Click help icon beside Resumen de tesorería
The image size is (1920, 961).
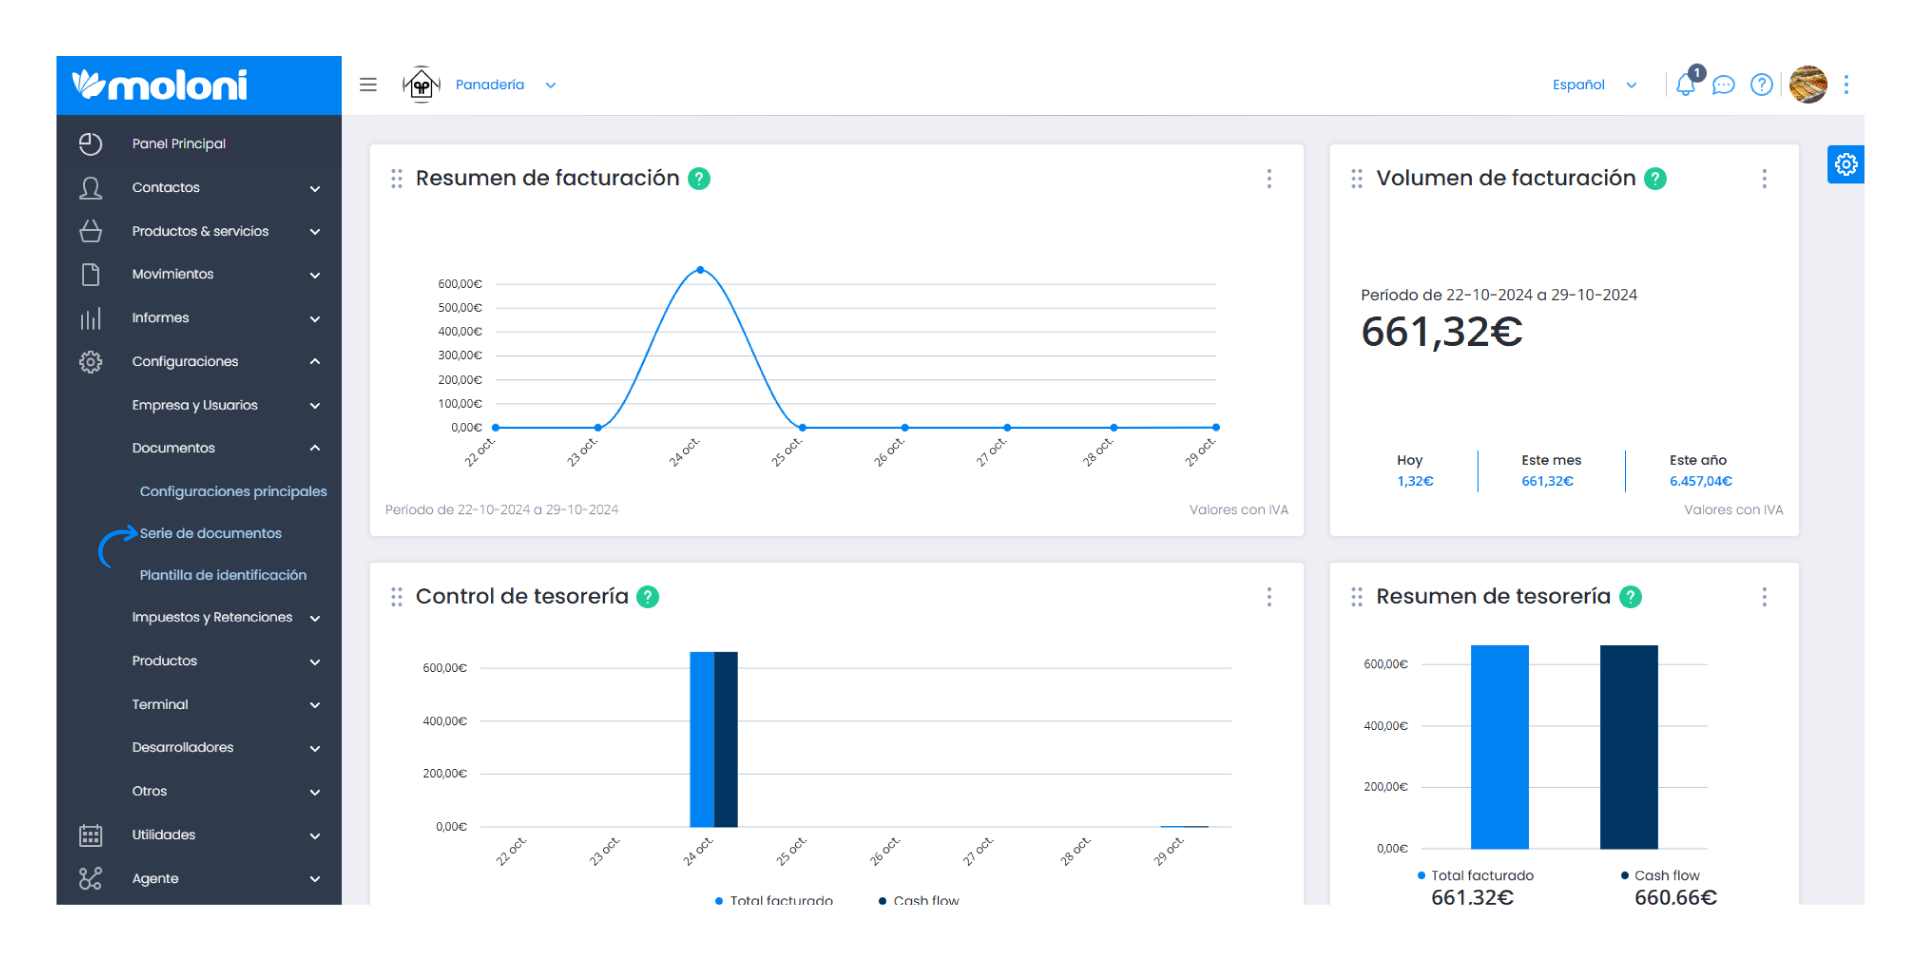(x=1631, y=596)
